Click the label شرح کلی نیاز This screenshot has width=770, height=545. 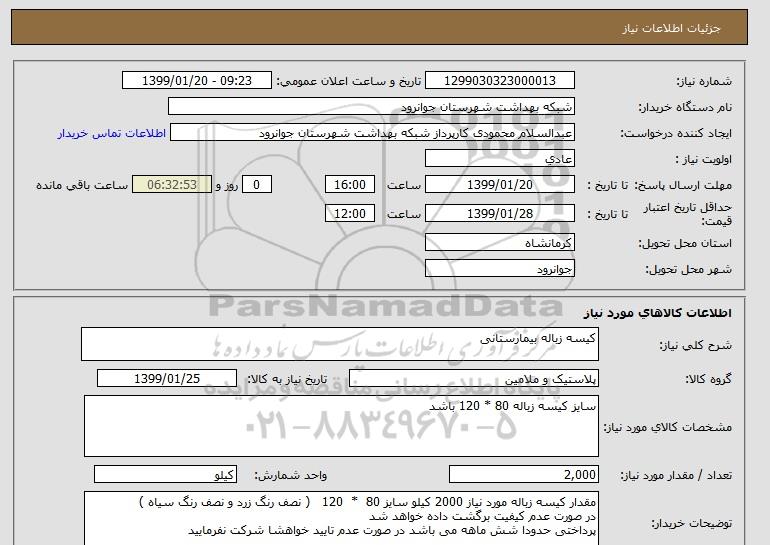pos(695,345)
